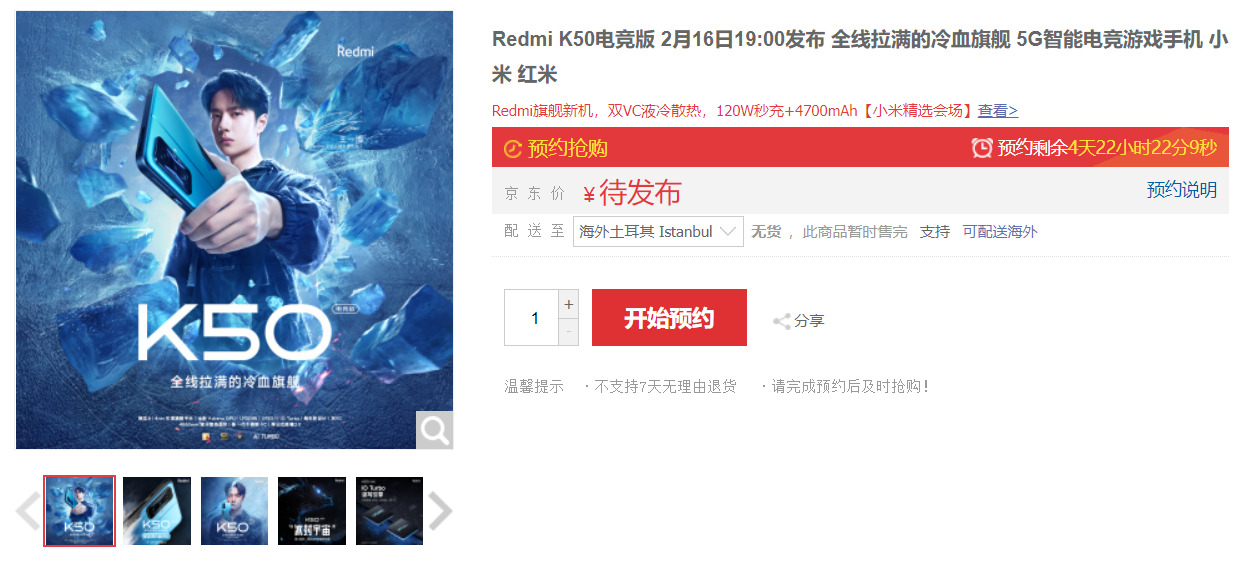Show next thumbnails with right arrow
Screen dimensions: 1251x562
coord(440,511)
